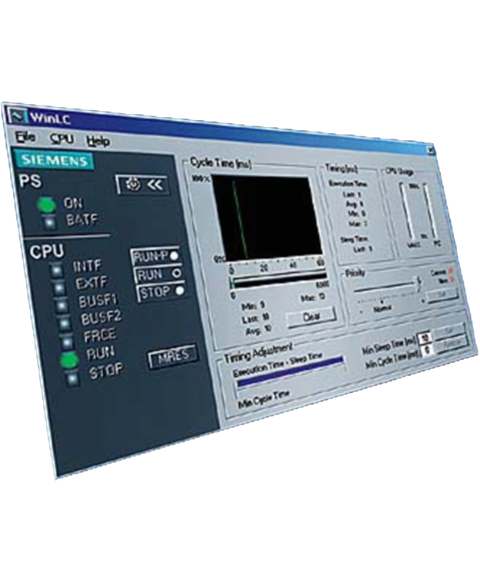Click the STOP status LED
This screenshot has height=583, width=480.
(73, 378)
